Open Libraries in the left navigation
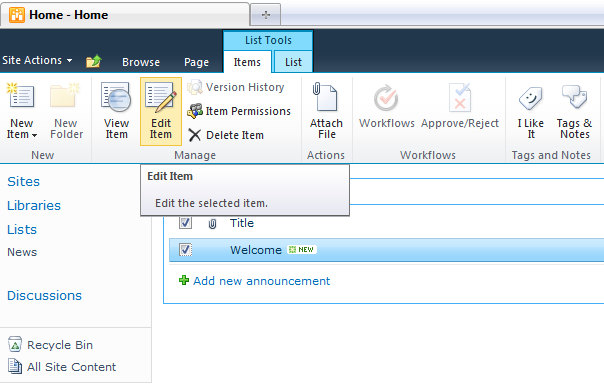Screen dimensions: 604x385 (34, 205)
